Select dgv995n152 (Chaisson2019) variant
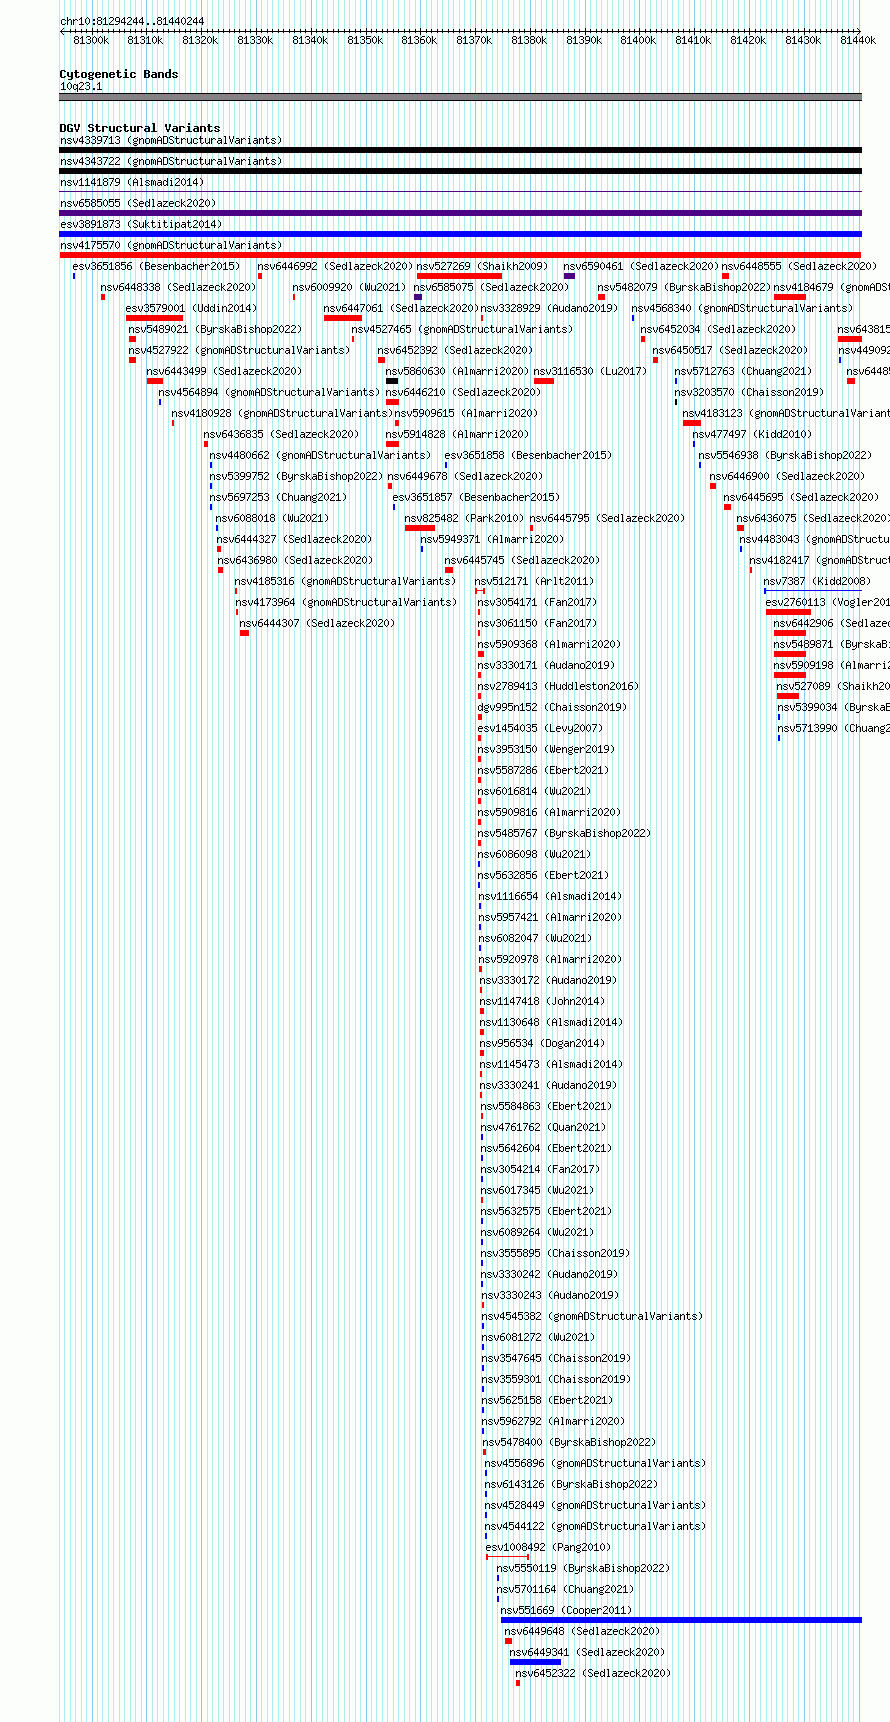The height and width of the screenshot is (1722, 890). pyautogui.click(x=552, y=707)
